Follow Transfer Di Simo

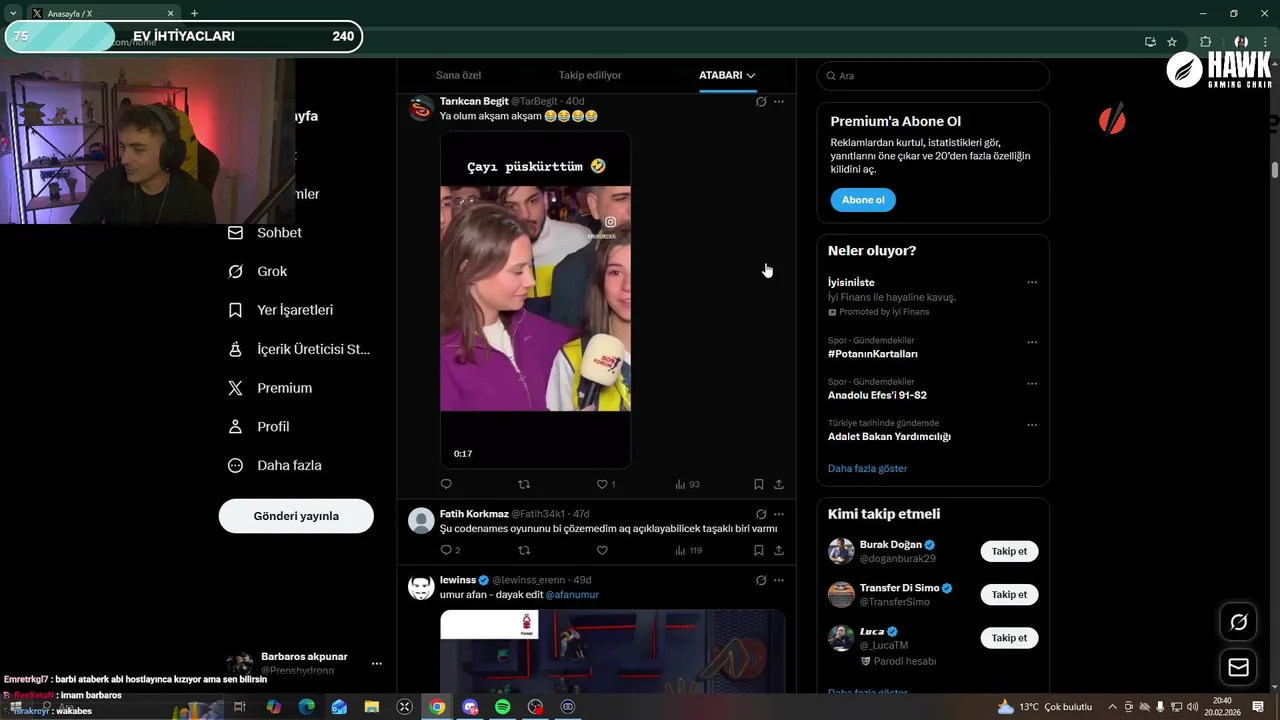(x=1009, y=595)
